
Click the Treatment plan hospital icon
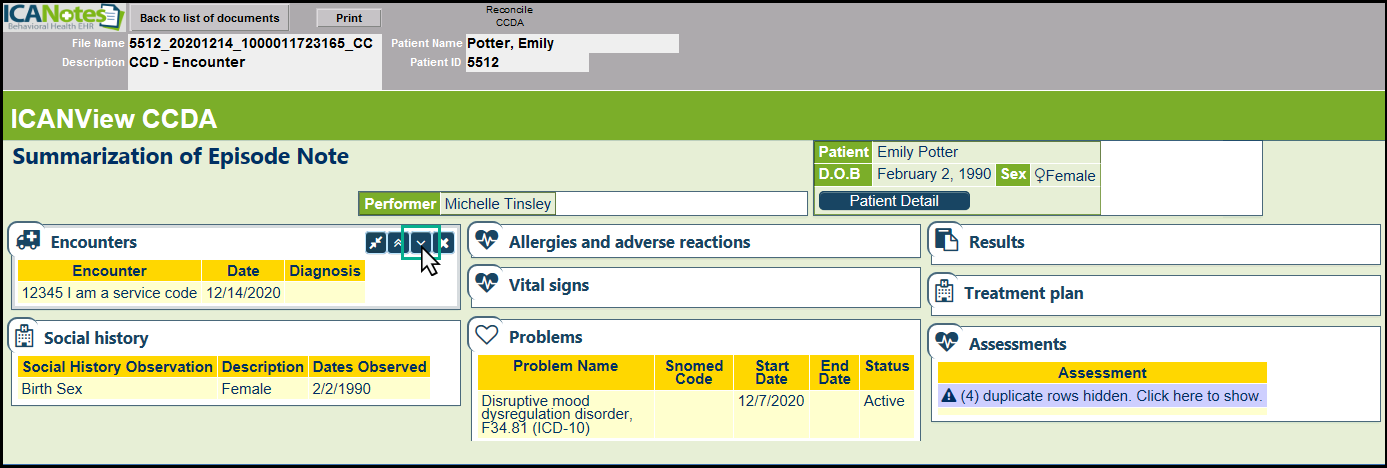pyautogui.click(x=943, y=293)
